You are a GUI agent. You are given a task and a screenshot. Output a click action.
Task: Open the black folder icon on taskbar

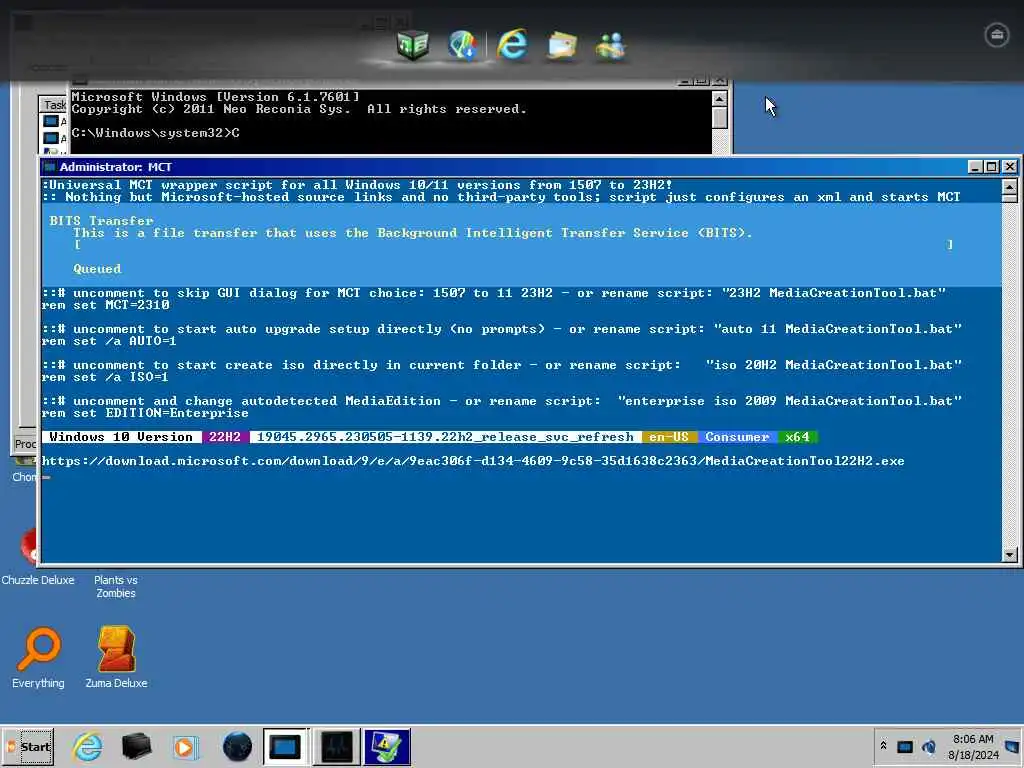tap(136, 746)
